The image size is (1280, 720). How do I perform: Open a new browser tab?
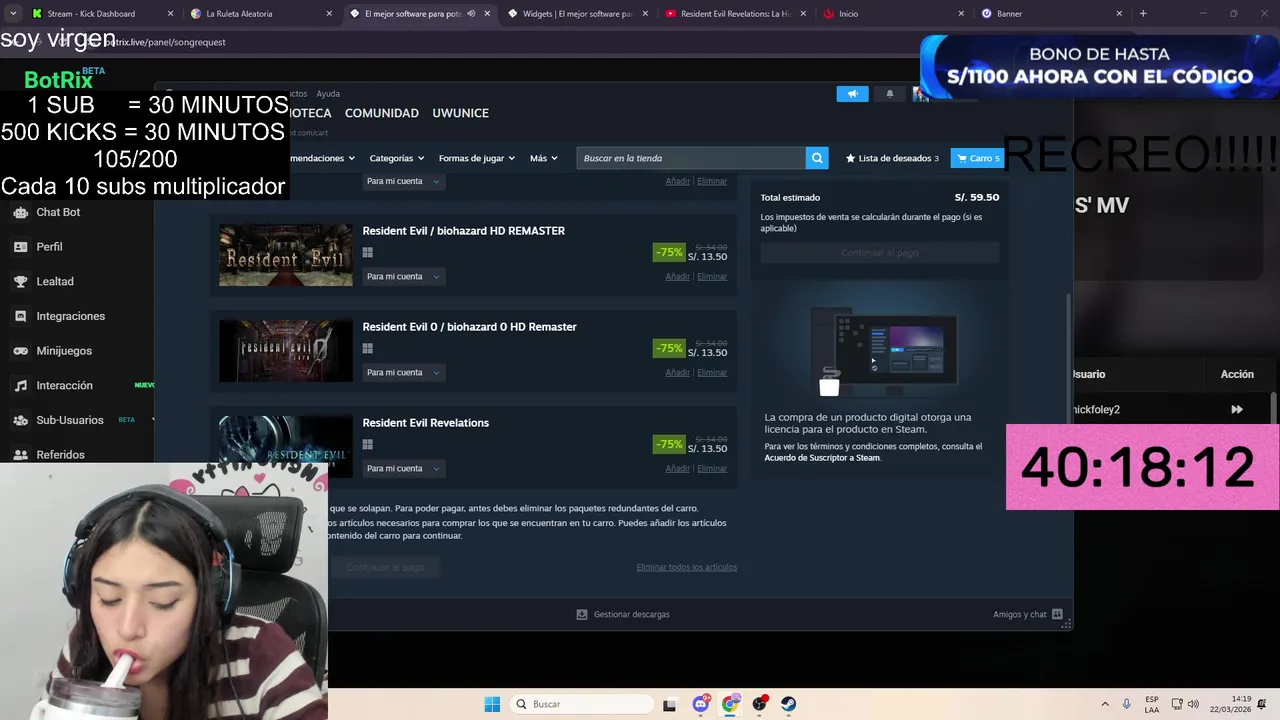pyautogui.click(x=1143, y=14)
